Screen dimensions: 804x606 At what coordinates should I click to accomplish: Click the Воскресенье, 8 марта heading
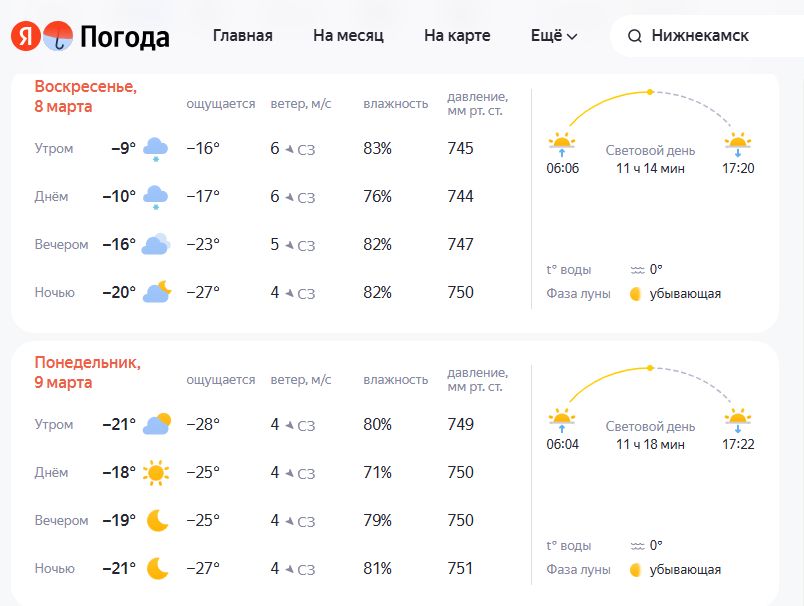85,96
